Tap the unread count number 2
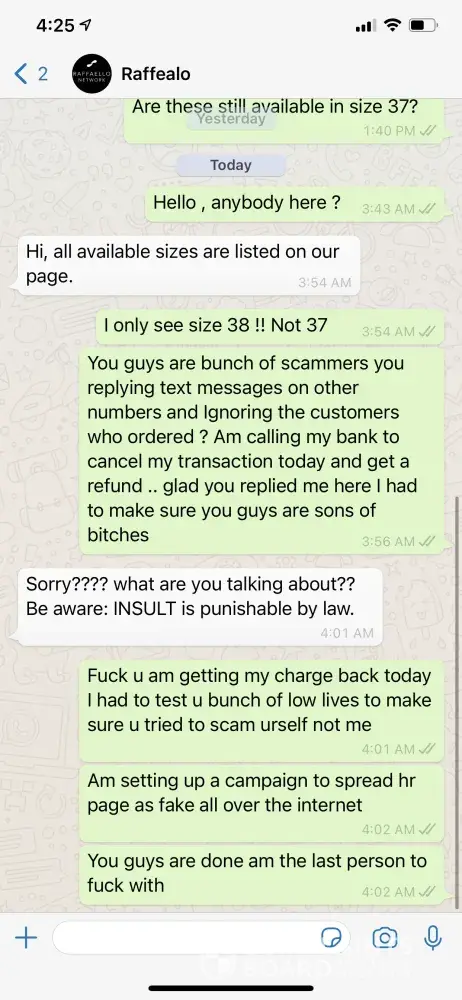 (x=42, y=74)
